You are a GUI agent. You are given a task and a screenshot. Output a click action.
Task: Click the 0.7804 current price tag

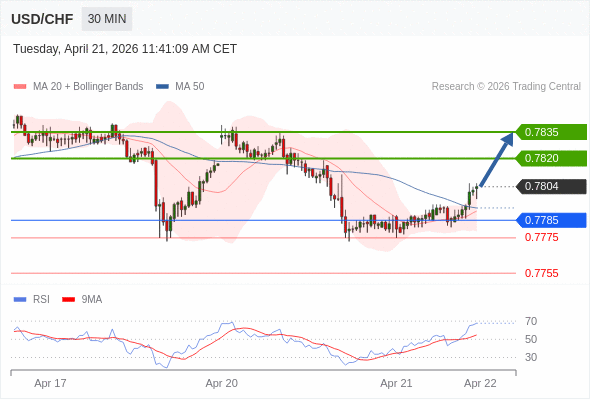(x=551, y=186)
